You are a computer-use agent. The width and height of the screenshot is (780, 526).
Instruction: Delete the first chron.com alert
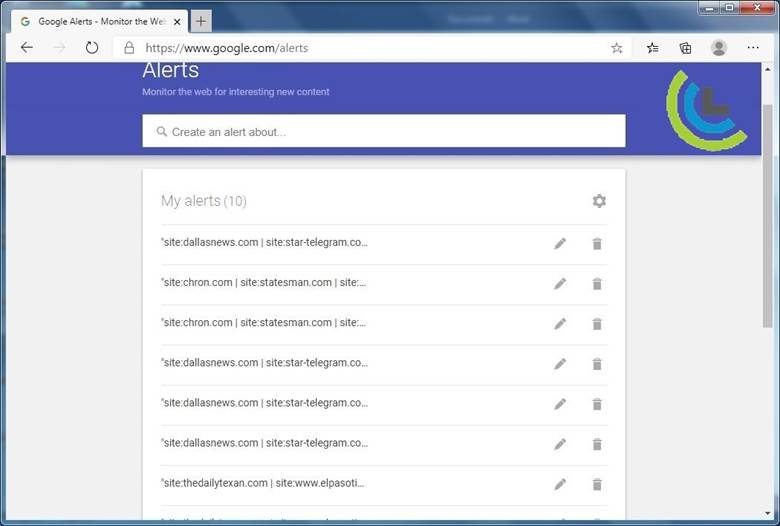[597, 284]
